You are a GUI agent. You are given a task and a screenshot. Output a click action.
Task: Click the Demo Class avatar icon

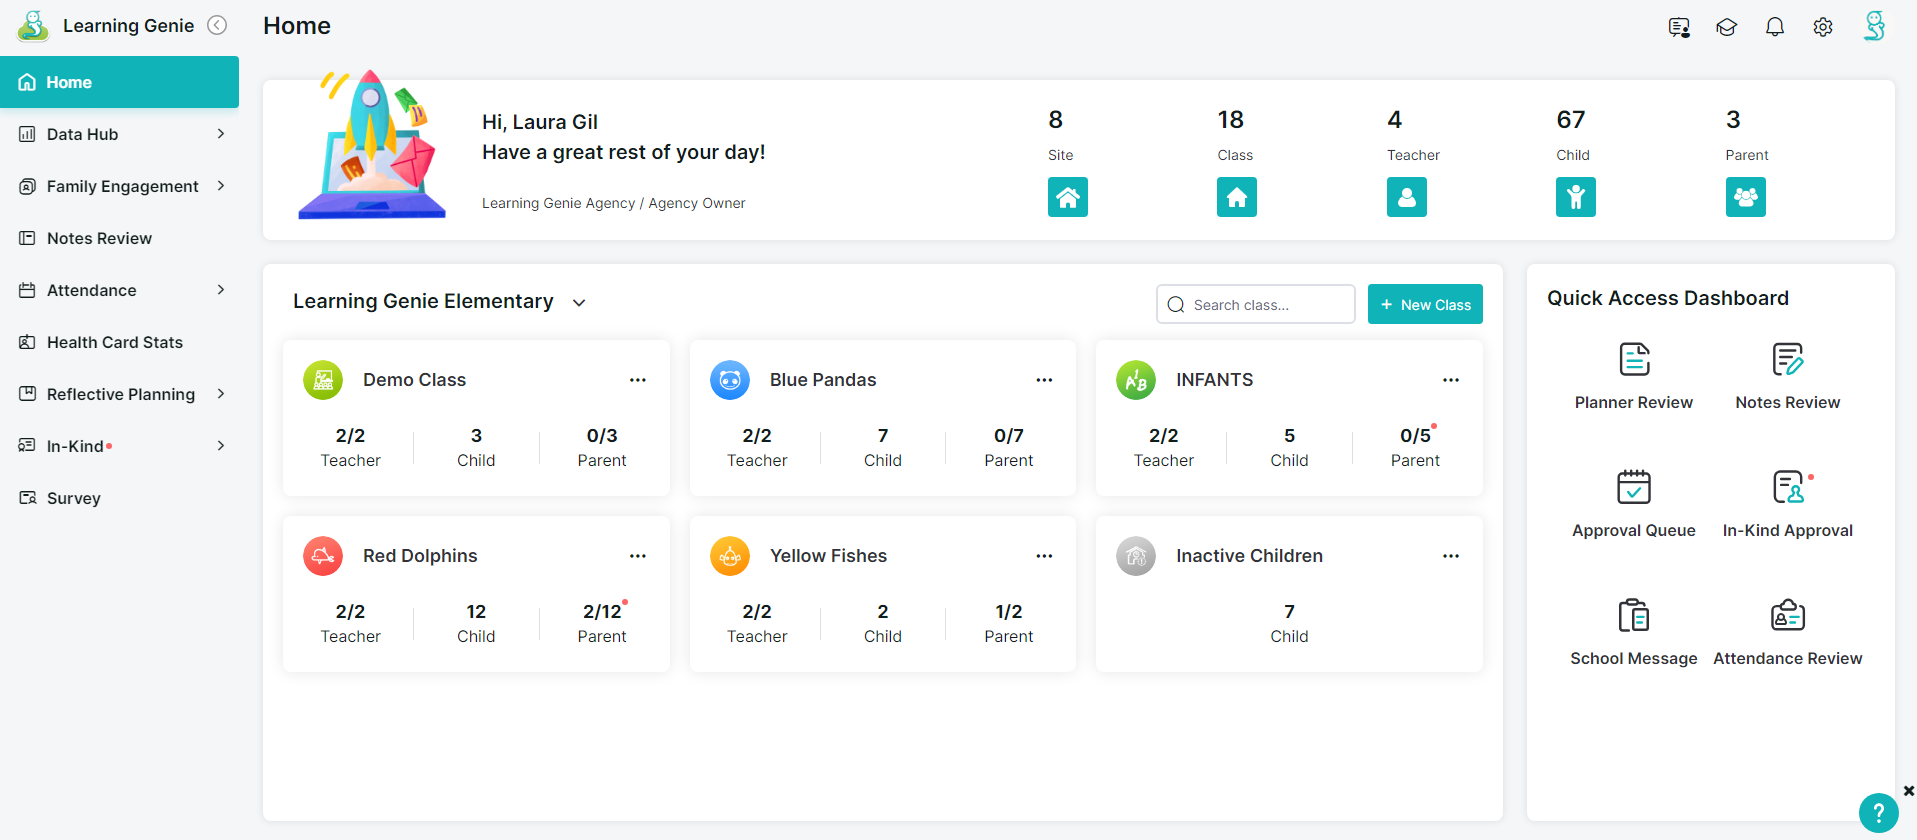[x=323, y=380]
